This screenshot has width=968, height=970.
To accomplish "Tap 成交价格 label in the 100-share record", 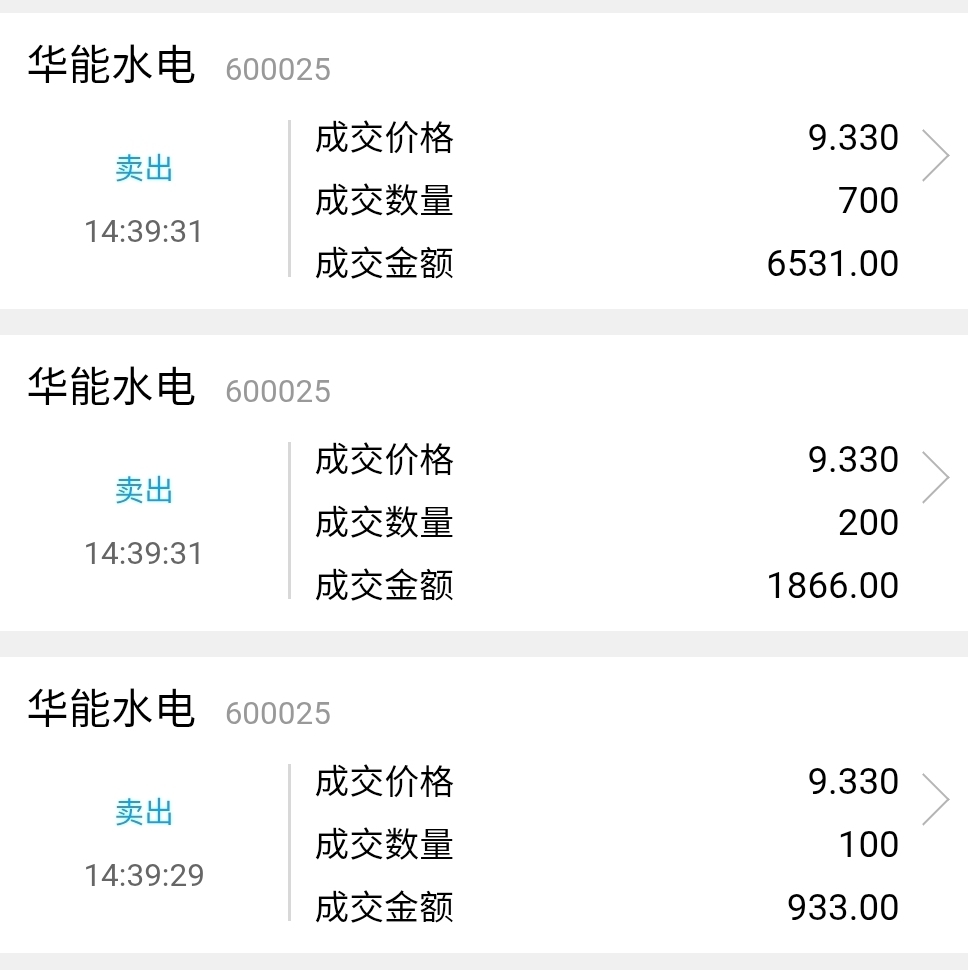I will coord(384,781).
